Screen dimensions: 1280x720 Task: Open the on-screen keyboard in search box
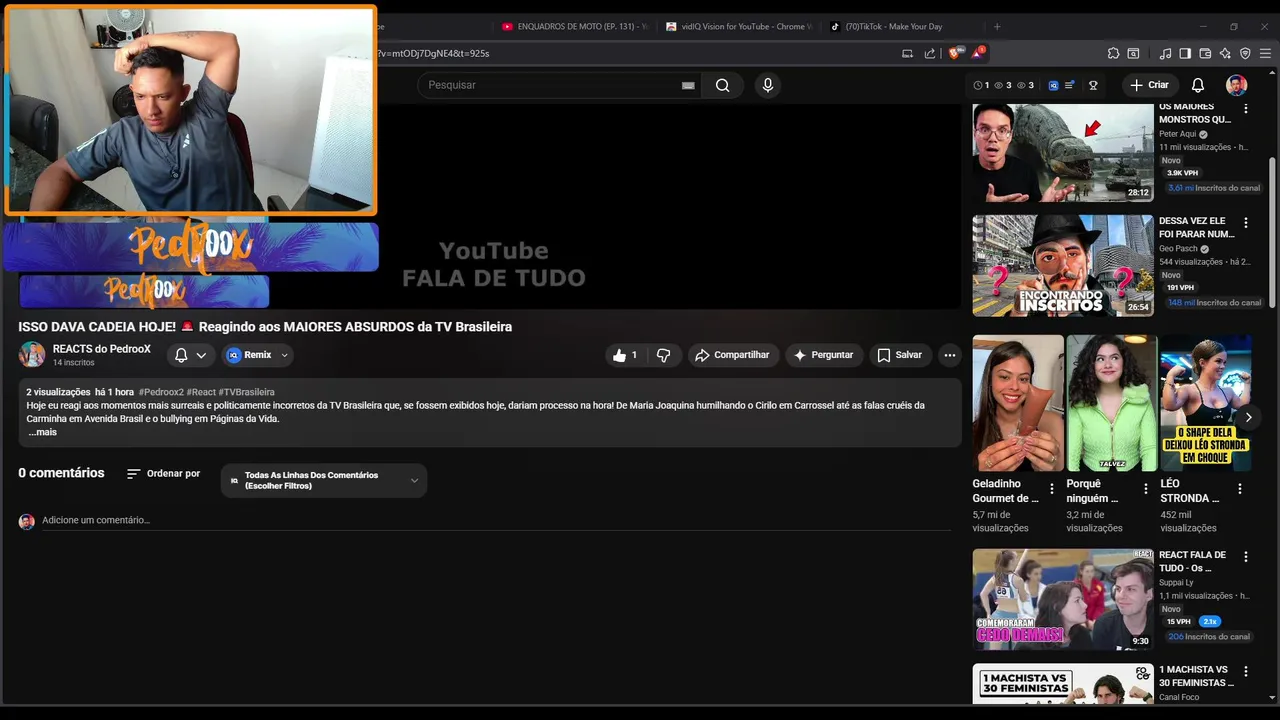(688, 85)
